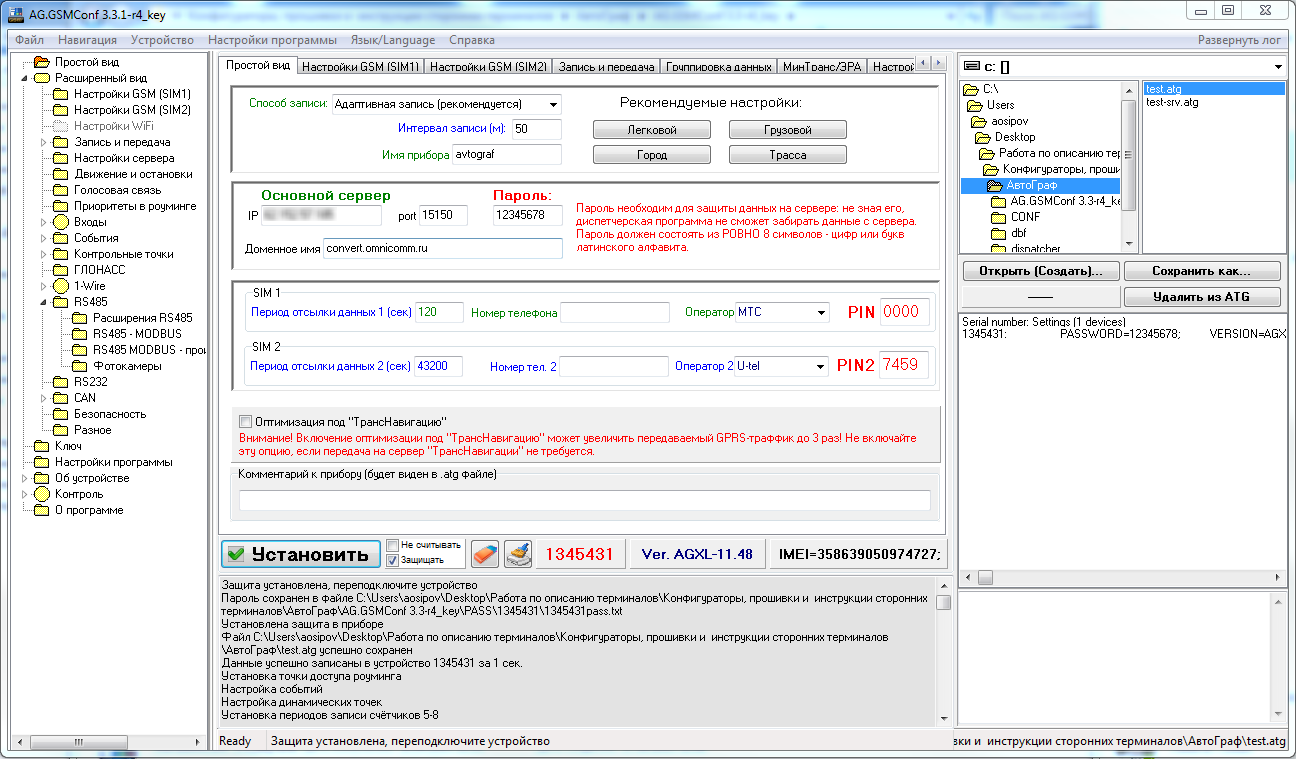Screen dimensions: 1296x759
Task: Click the Удалить из ATG button
Action: pos(1202,297)
